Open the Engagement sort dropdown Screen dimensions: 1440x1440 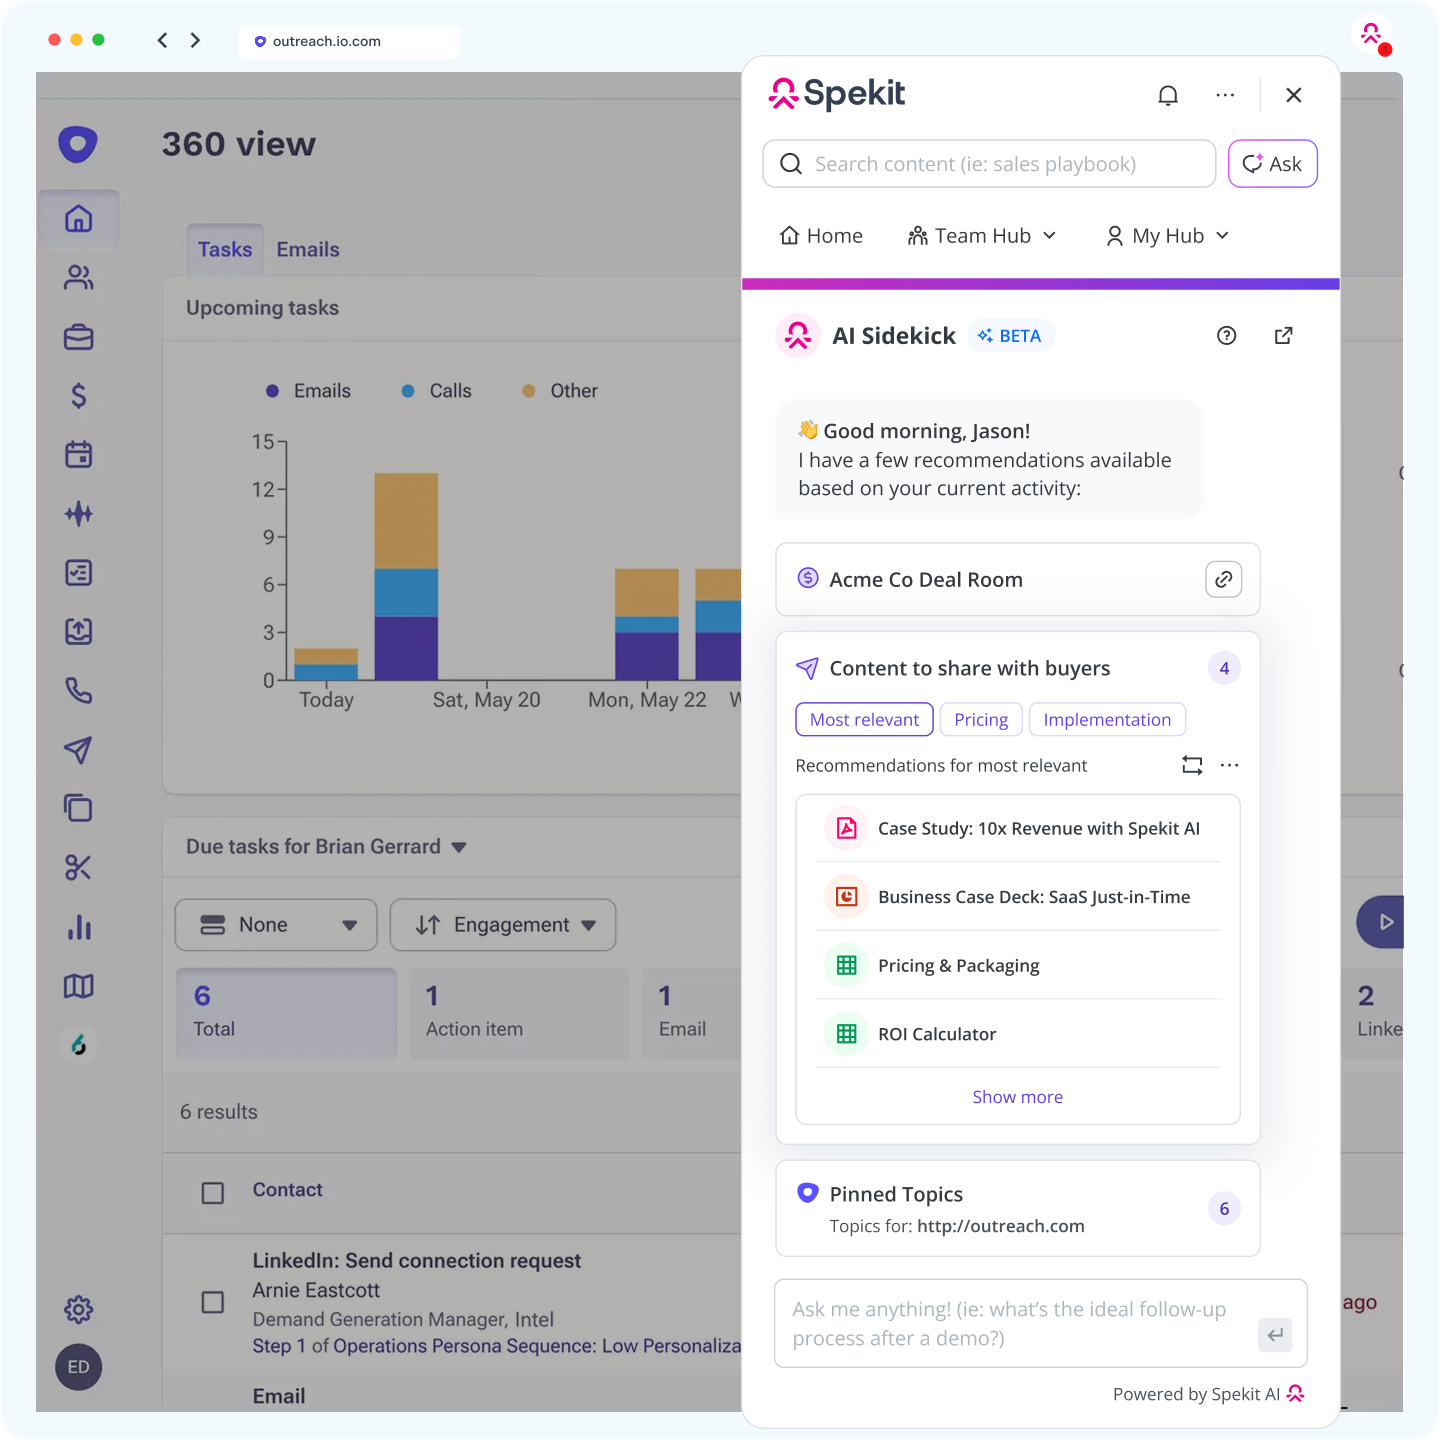503,925
